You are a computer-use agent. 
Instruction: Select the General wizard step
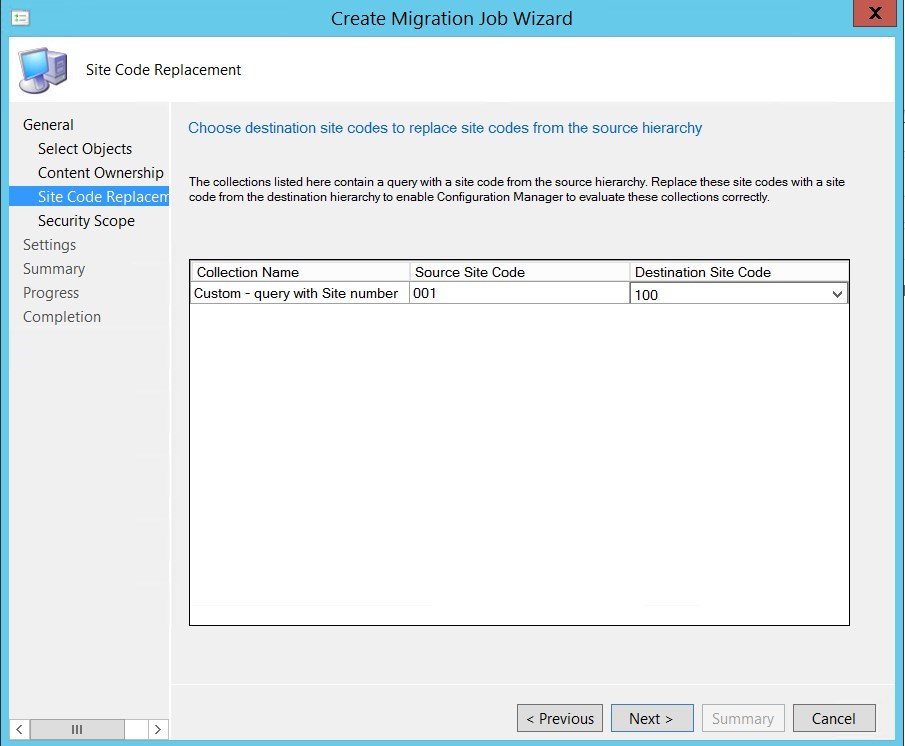pyautogui.click(x=48, y=124)
